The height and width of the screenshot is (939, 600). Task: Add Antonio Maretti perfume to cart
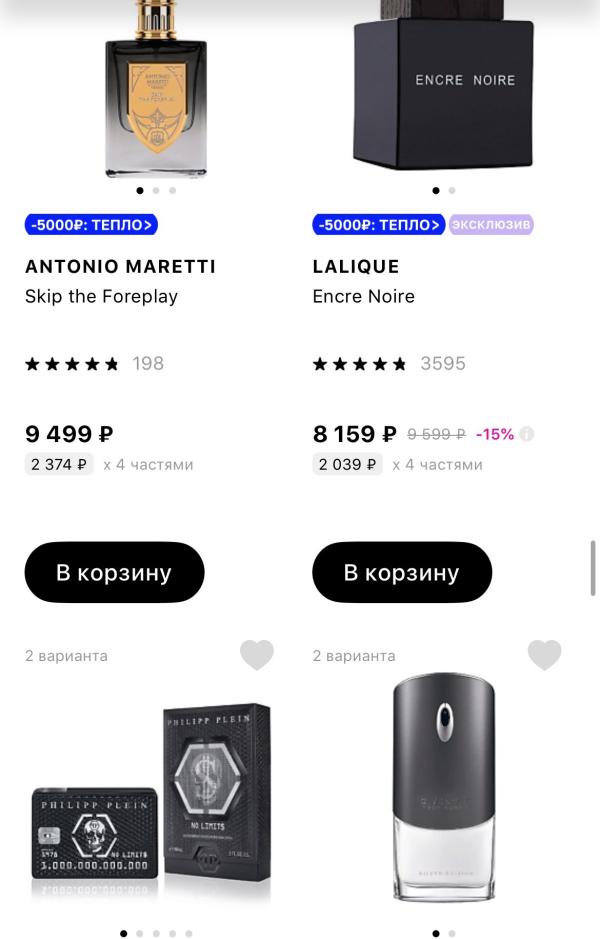coord(114,572)
